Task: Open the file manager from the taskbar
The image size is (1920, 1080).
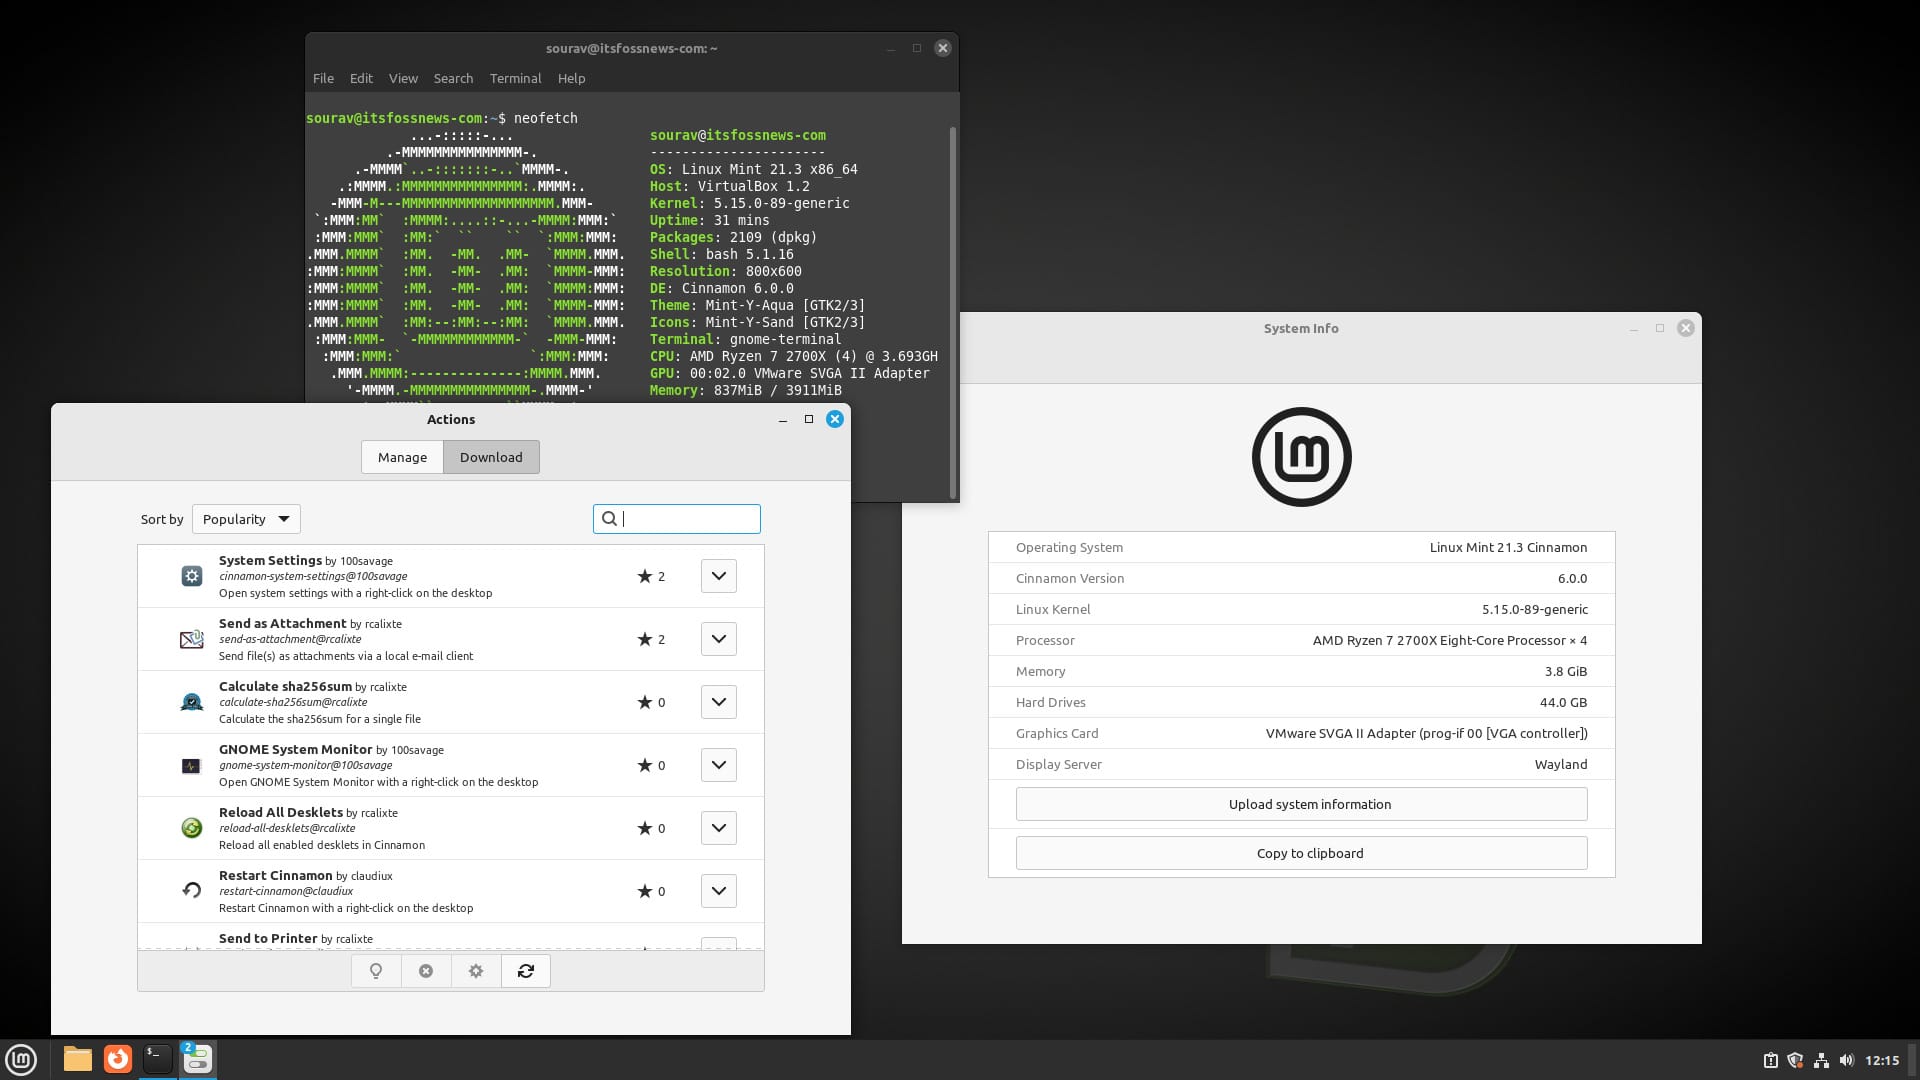Action: pyautogui.click(x=77, y=1059)
